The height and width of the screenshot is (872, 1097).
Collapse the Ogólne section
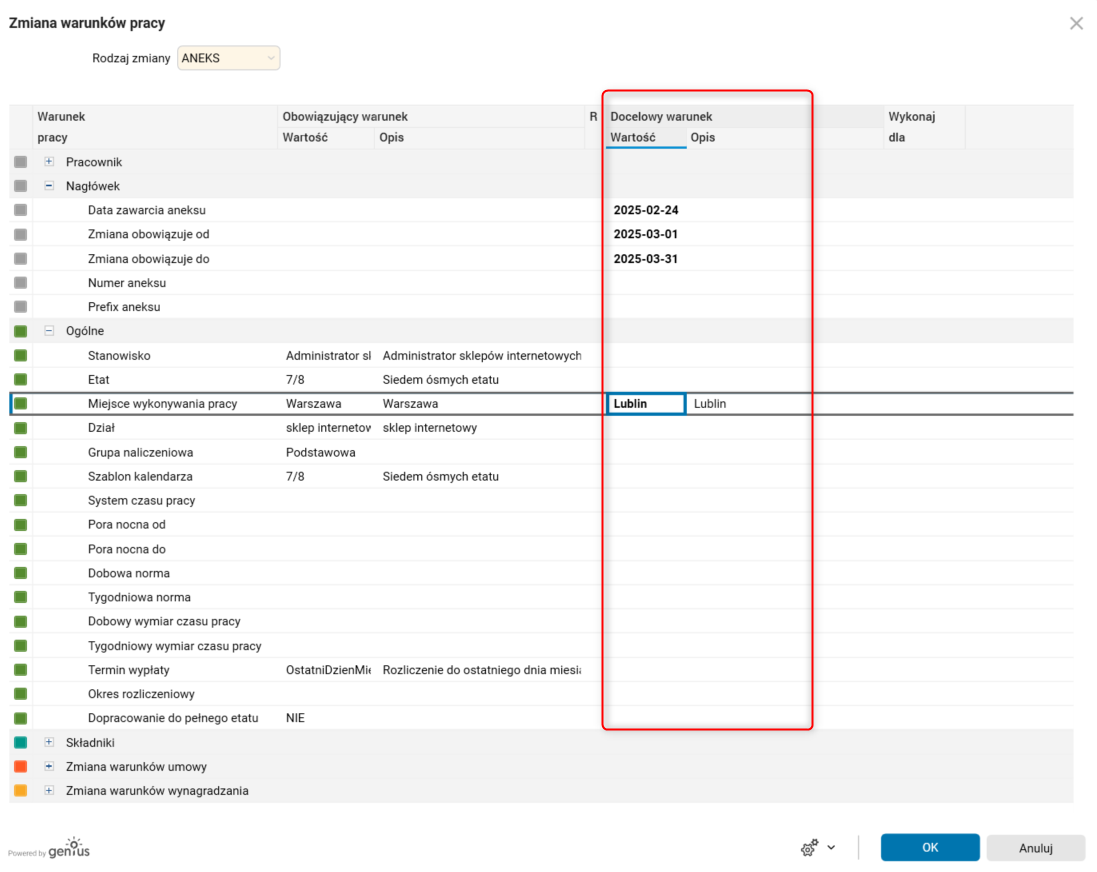pos(49,331)
